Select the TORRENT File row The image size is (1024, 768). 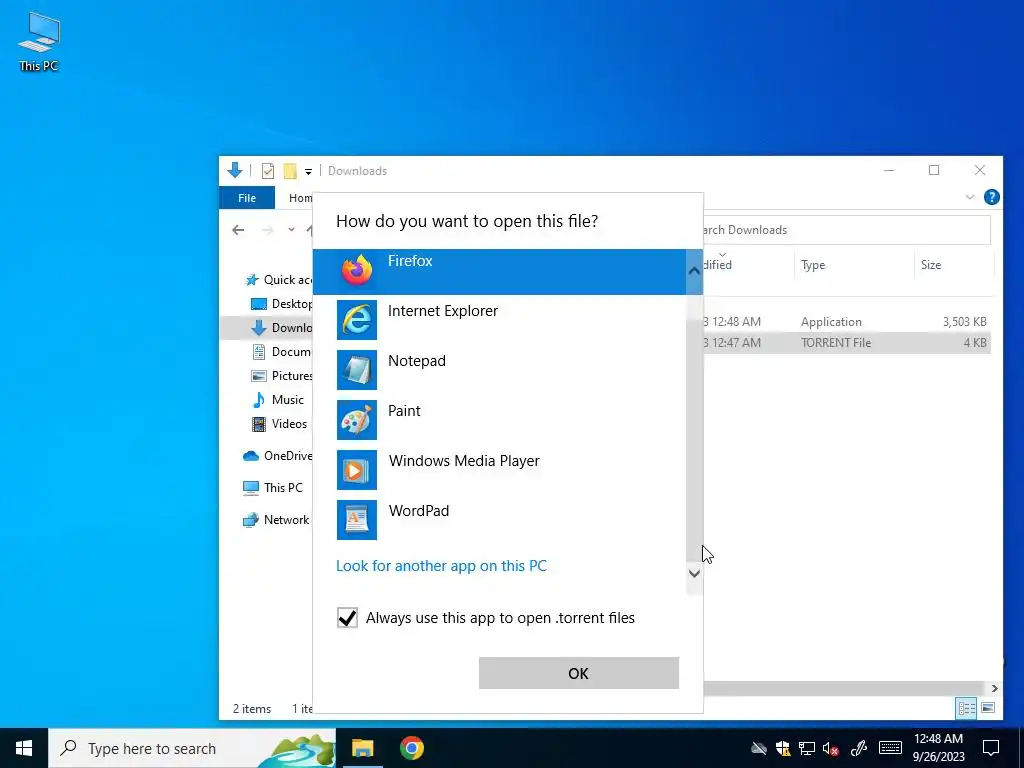[x=847, y=343]
